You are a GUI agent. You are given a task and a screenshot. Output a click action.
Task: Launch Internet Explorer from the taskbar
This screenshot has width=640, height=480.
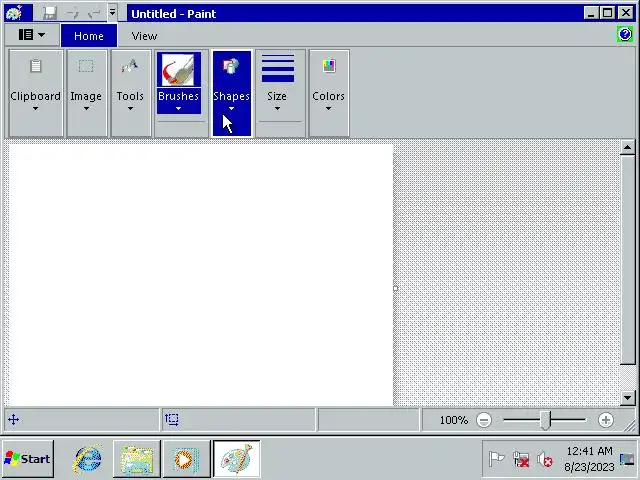click(x=87, y=460)
